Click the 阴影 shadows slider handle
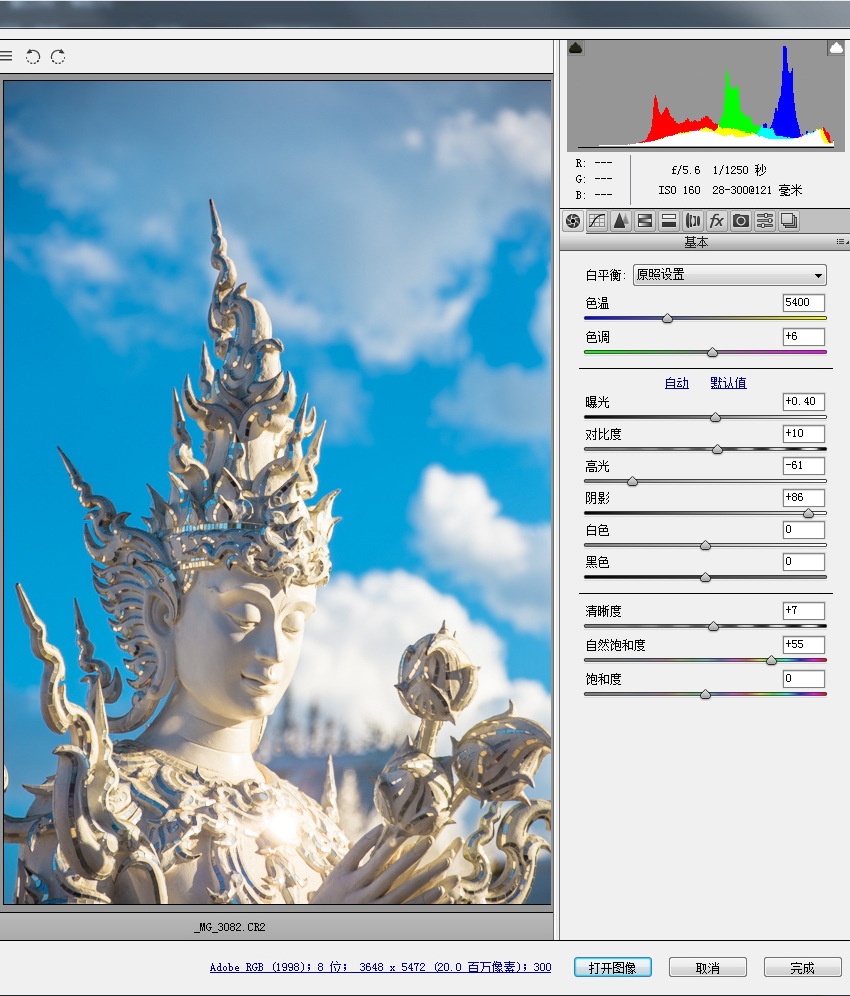This screenshot has width=850, height=996. coord(808,513)
